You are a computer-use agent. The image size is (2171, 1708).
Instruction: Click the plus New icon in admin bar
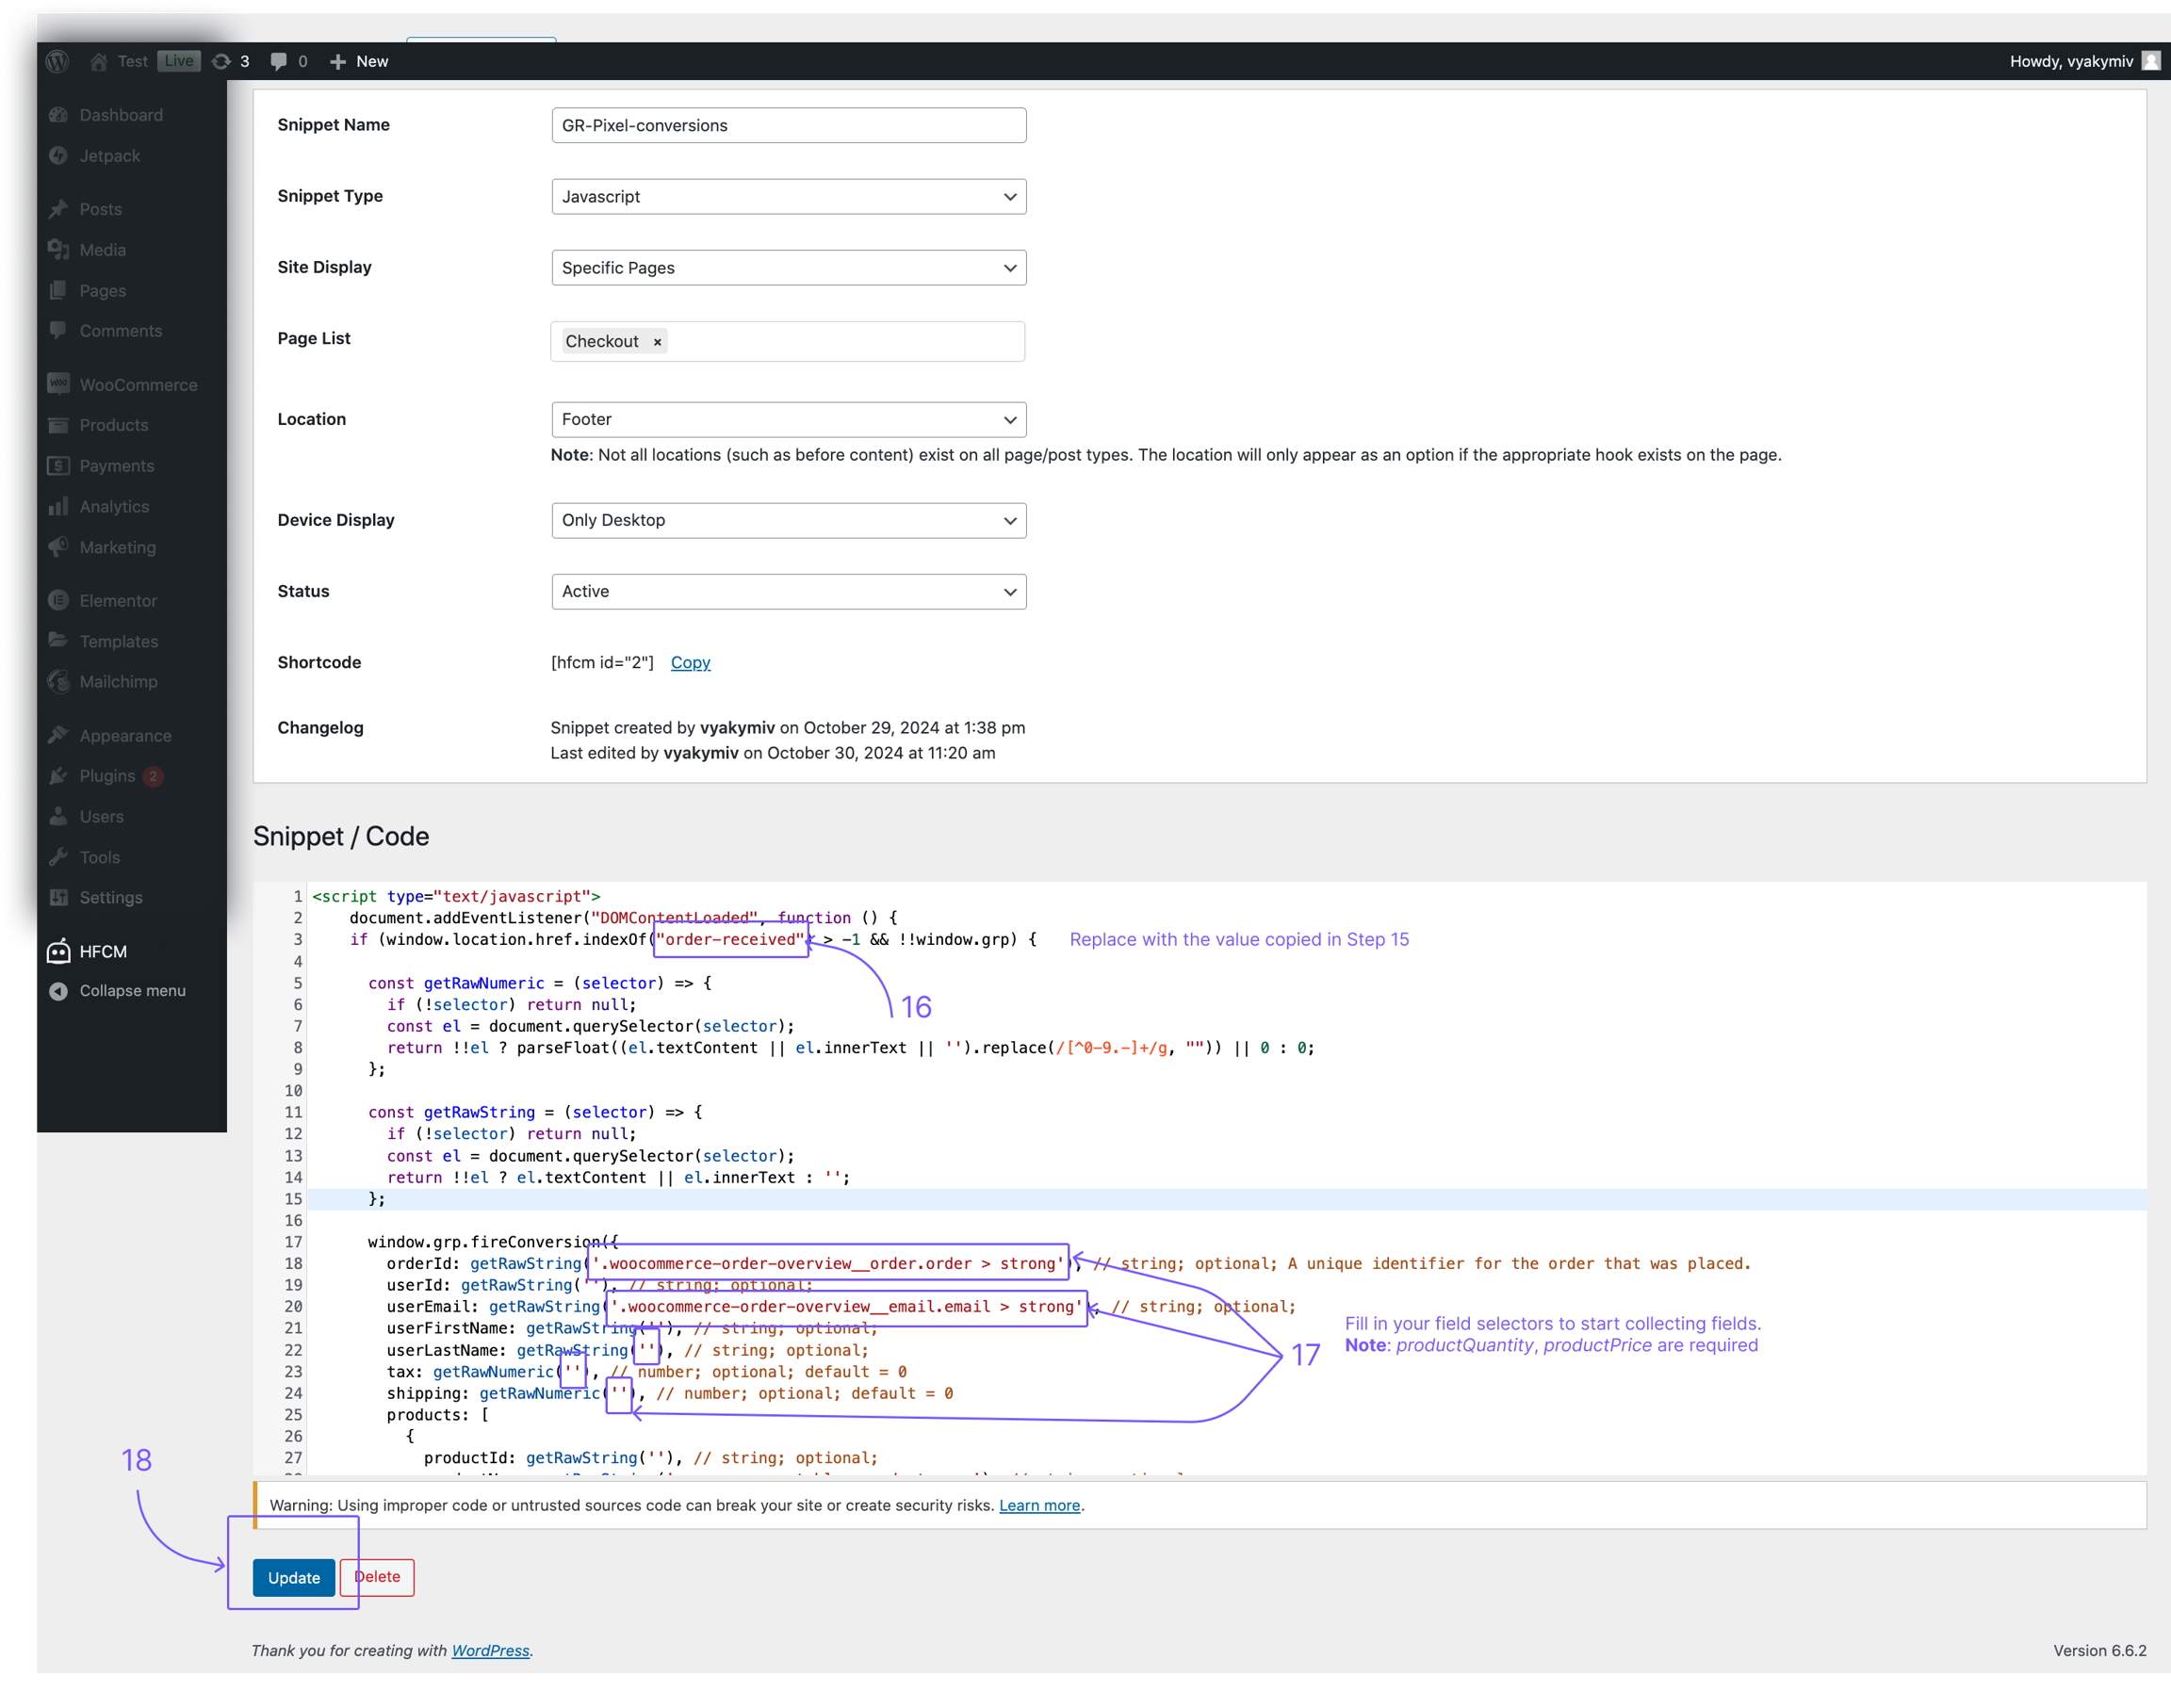click(x=338, y=61)
